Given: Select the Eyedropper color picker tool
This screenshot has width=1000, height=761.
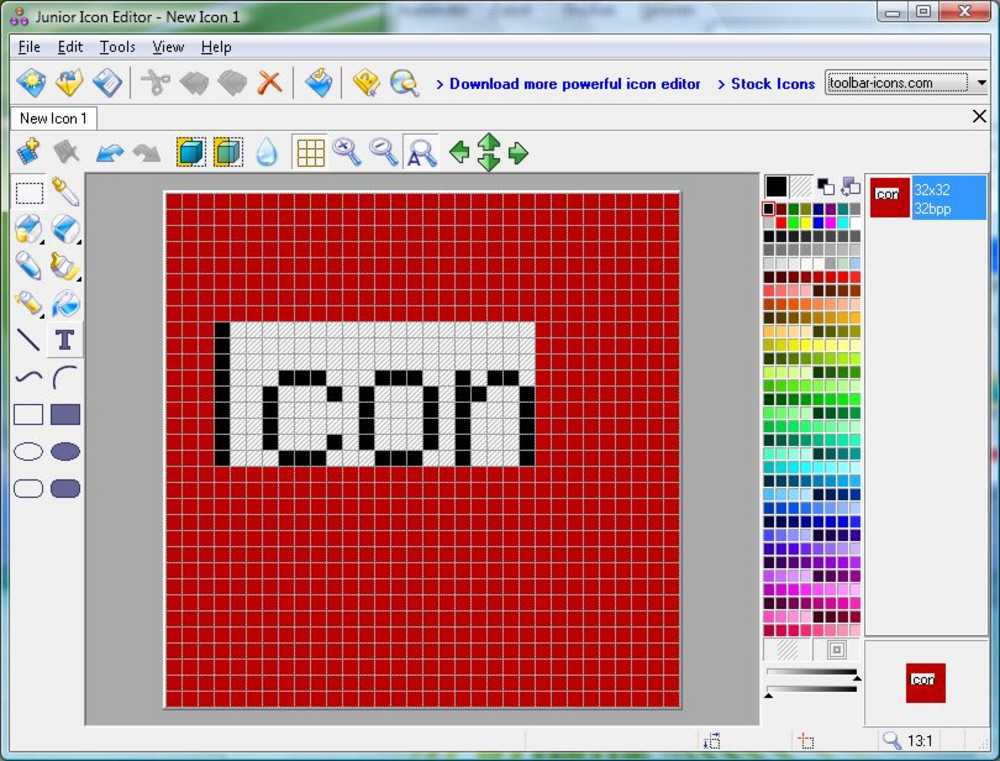Looking at the screenshot, I should tap(65, 192).
